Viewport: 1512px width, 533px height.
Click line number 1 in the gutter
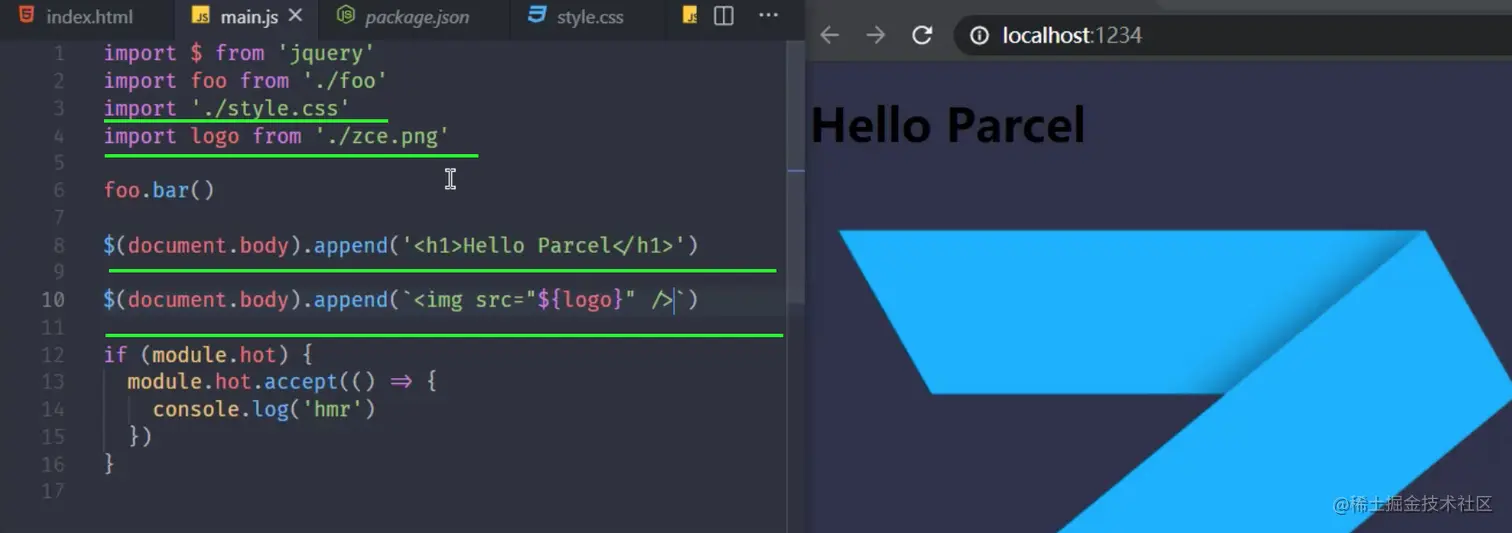pos(59,53)
